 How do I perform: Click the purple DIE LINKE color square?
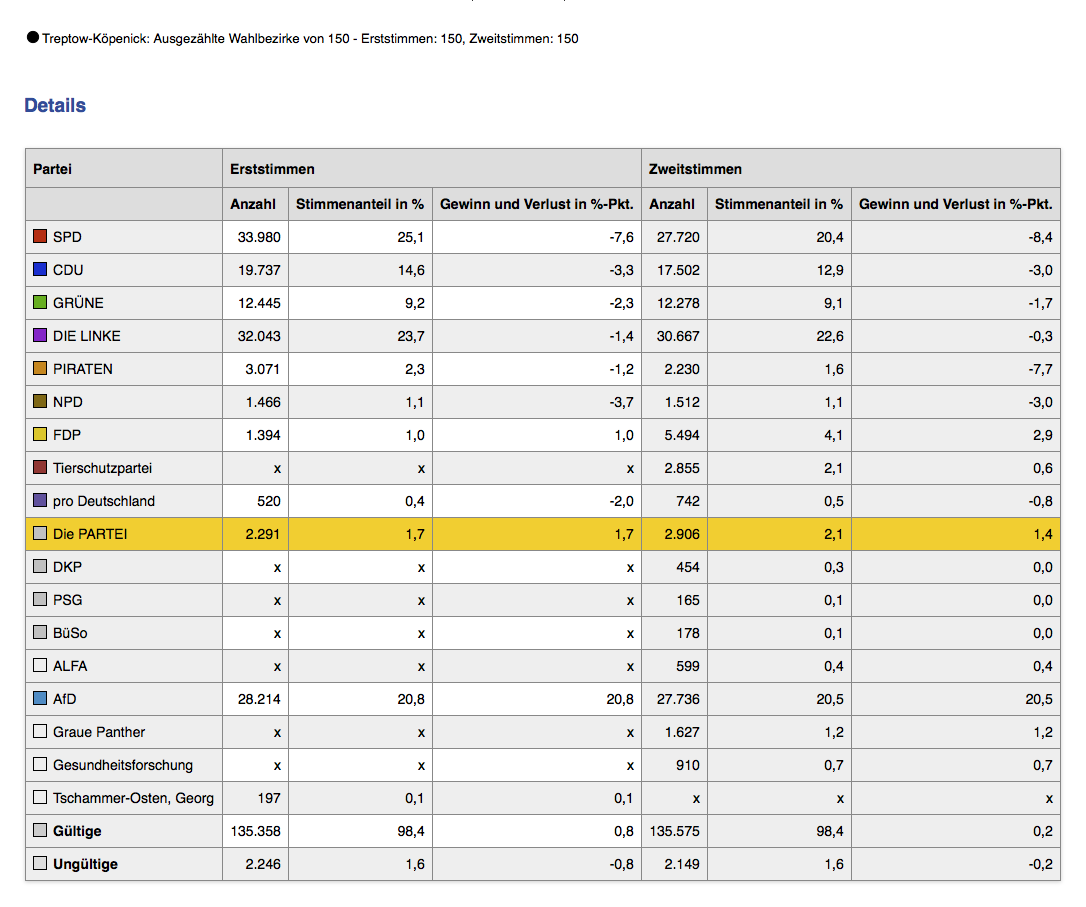coord(40,336)
